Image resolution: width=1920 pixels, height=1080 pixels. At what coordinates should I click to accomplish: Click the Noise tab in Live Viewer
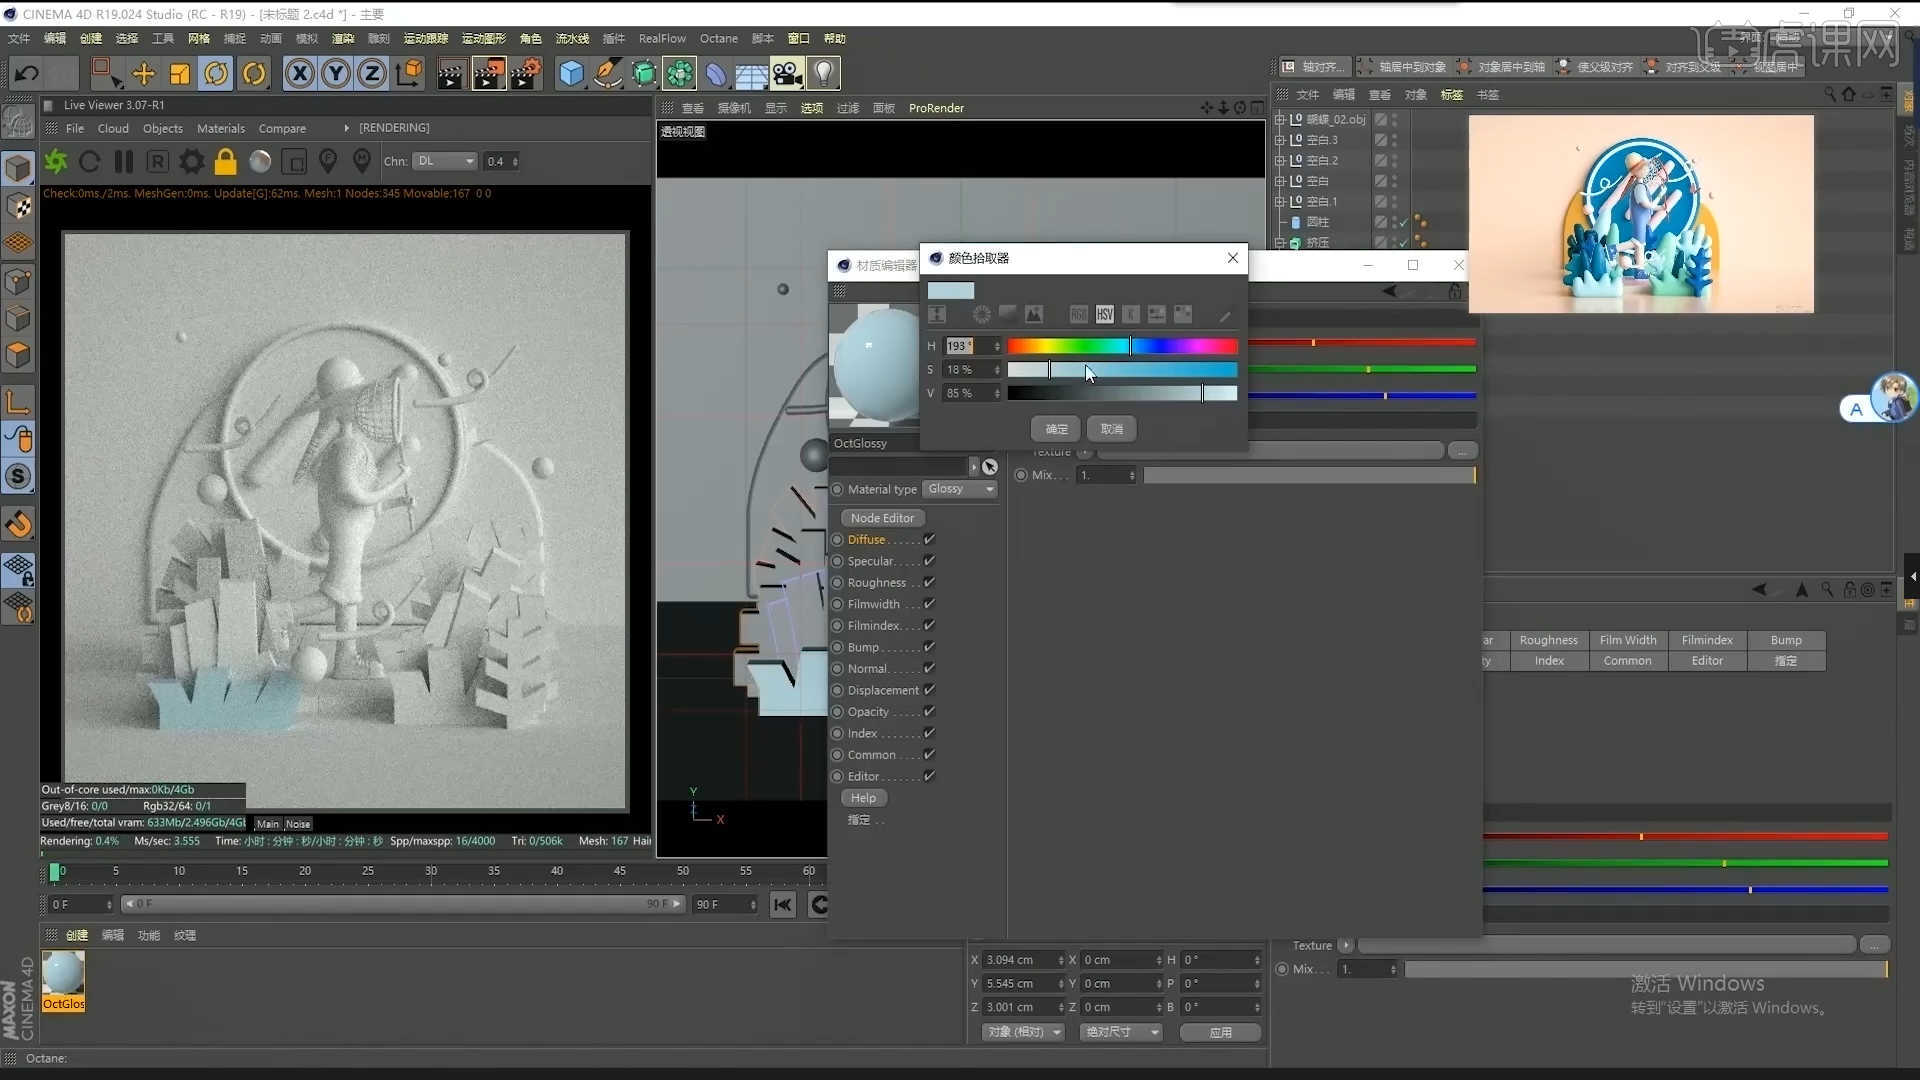(x=298, y=824)
